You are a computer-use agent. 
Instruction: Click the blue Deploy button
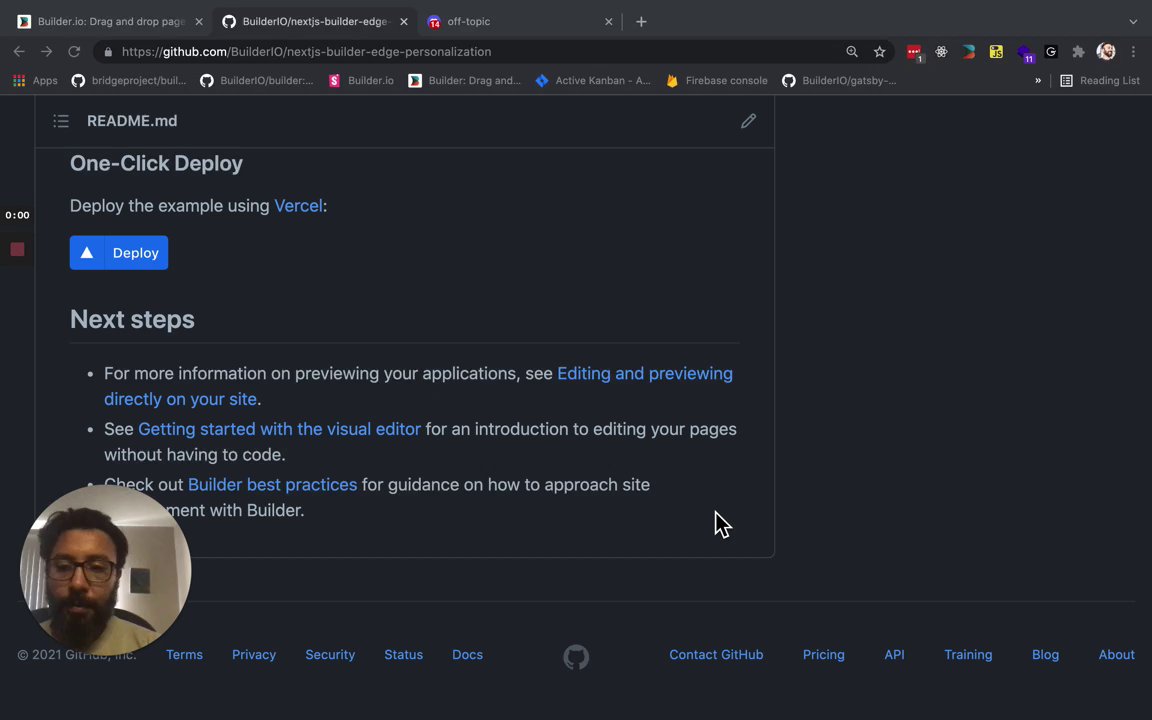click(x=119, y=253)
